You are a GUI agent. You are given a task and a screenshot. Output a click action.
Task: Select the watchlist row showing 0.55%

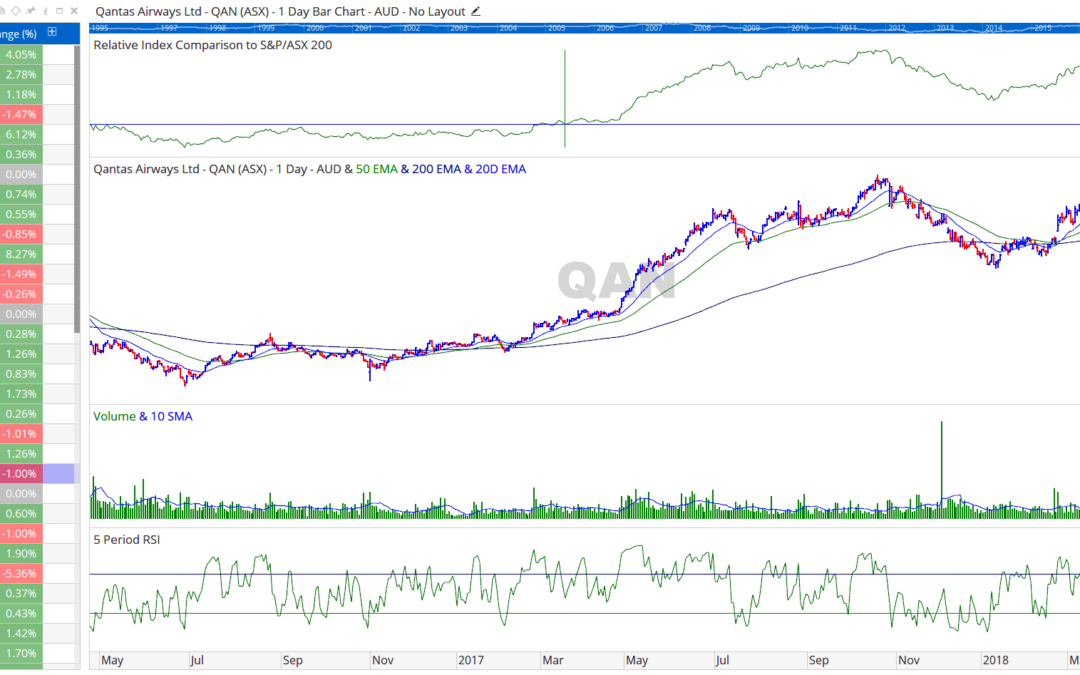click(x=37, y=214)
